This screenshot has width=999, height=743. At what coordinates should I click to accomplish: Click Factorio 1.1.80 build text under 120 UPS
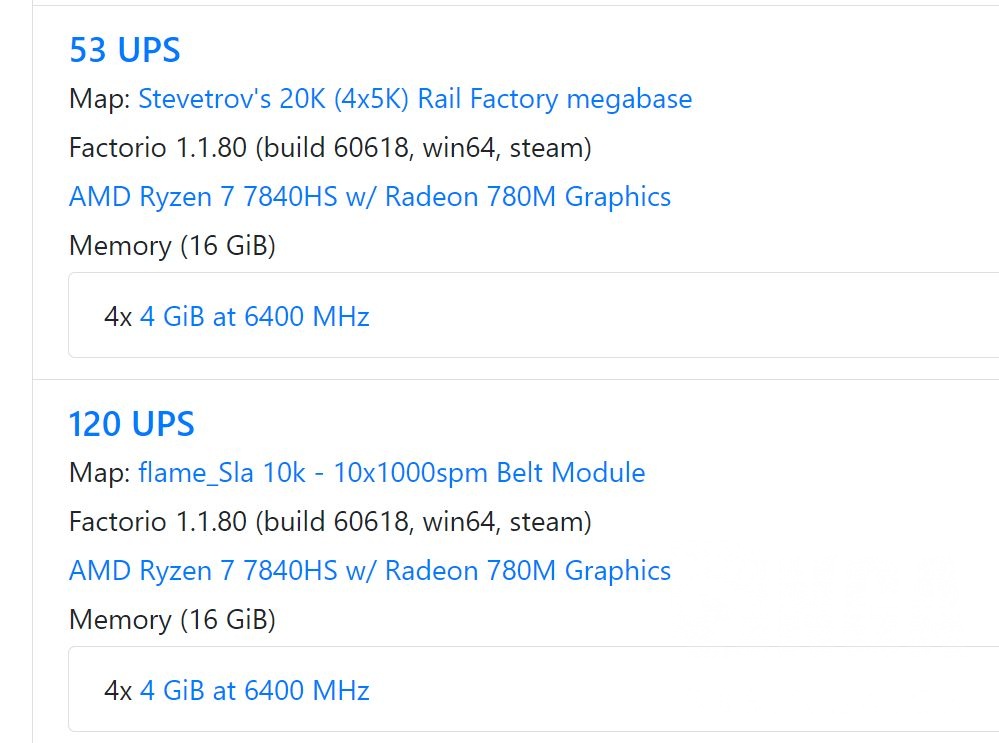(x=330, y=522)
